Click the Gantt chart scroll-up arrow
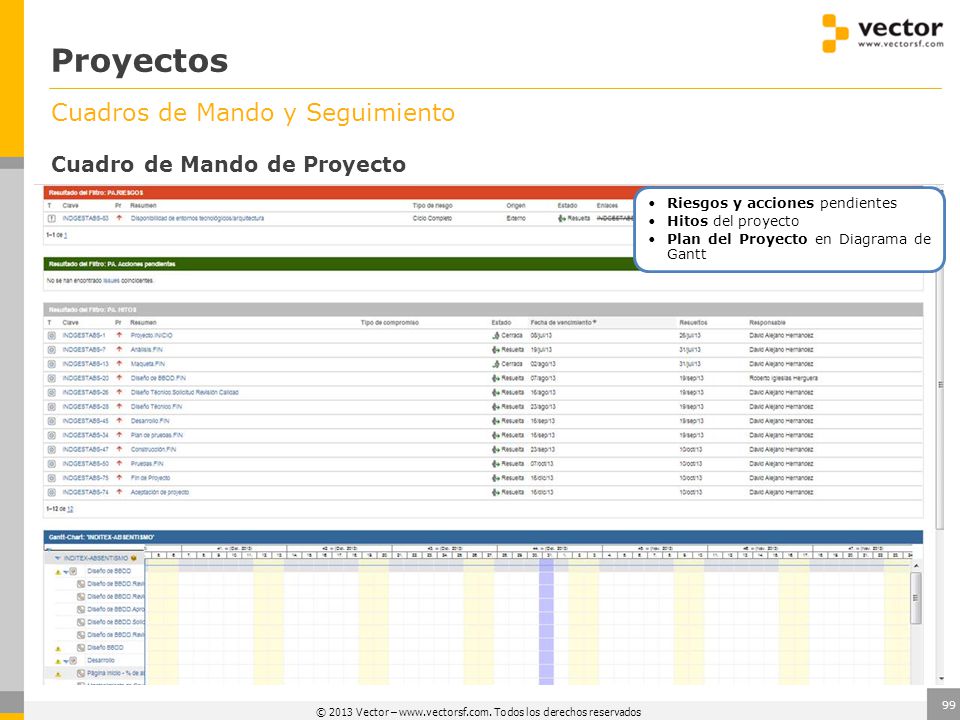The width and height of the screenshot is (960, 720). click(x=916, y=566)
